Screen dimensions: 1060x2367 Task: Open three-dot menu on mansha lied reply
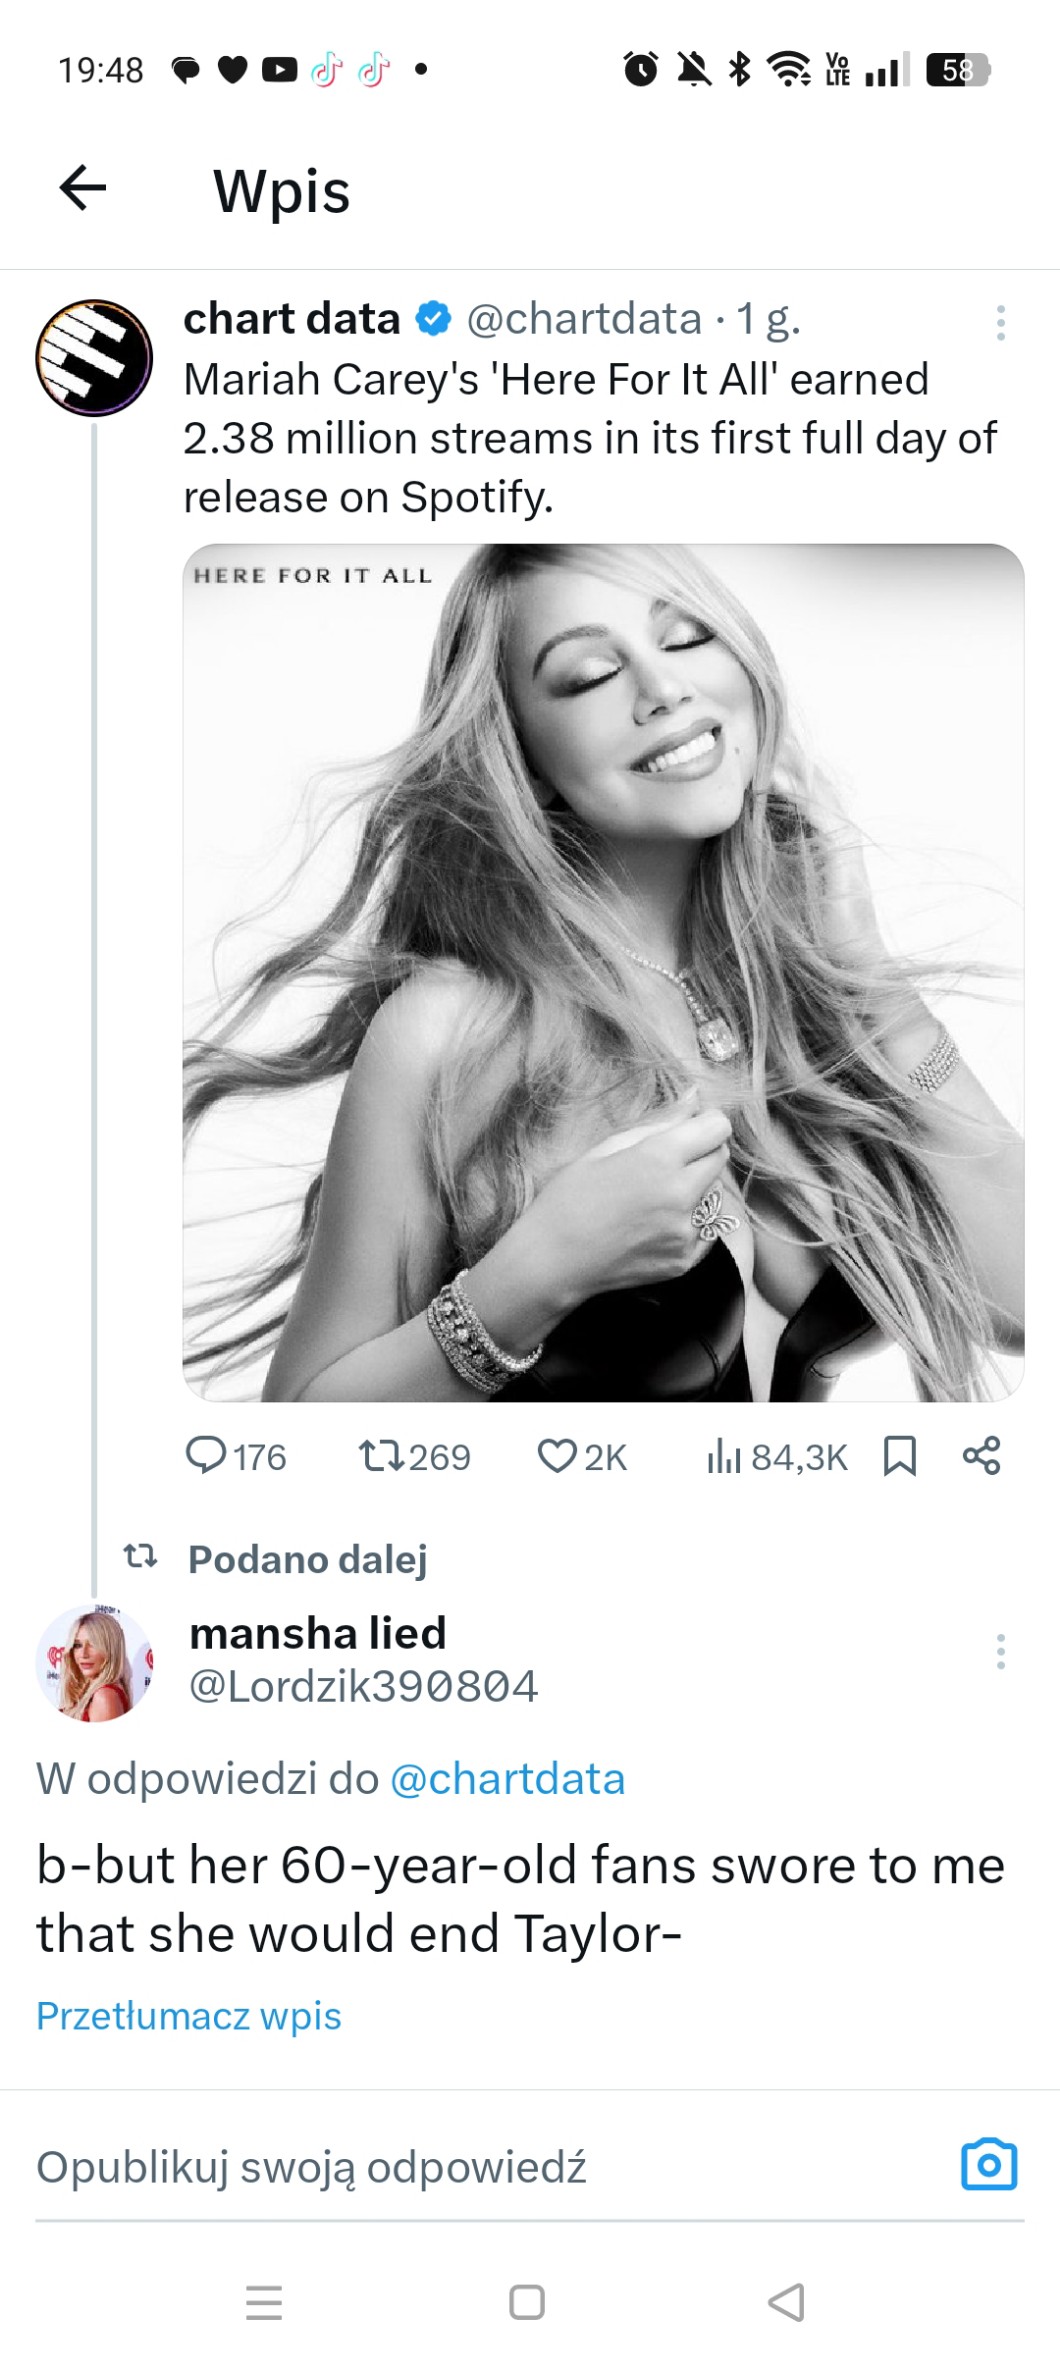(1000, 1652)
